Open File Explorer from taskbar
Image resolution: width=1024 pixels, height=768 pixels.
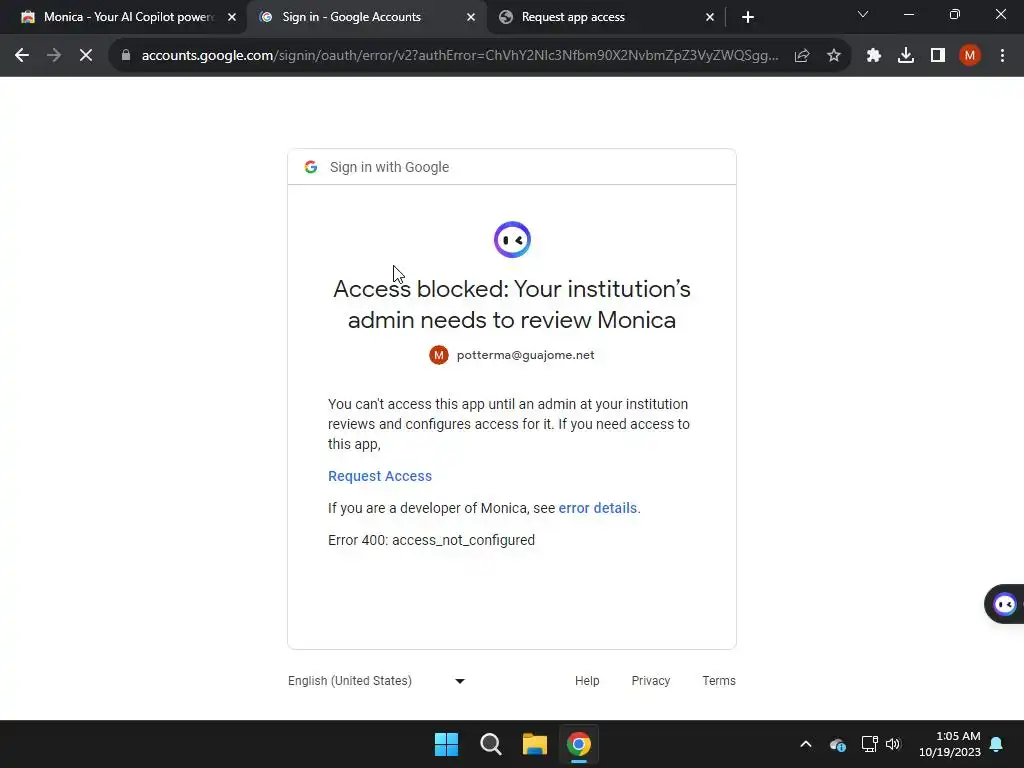point(535,744)
